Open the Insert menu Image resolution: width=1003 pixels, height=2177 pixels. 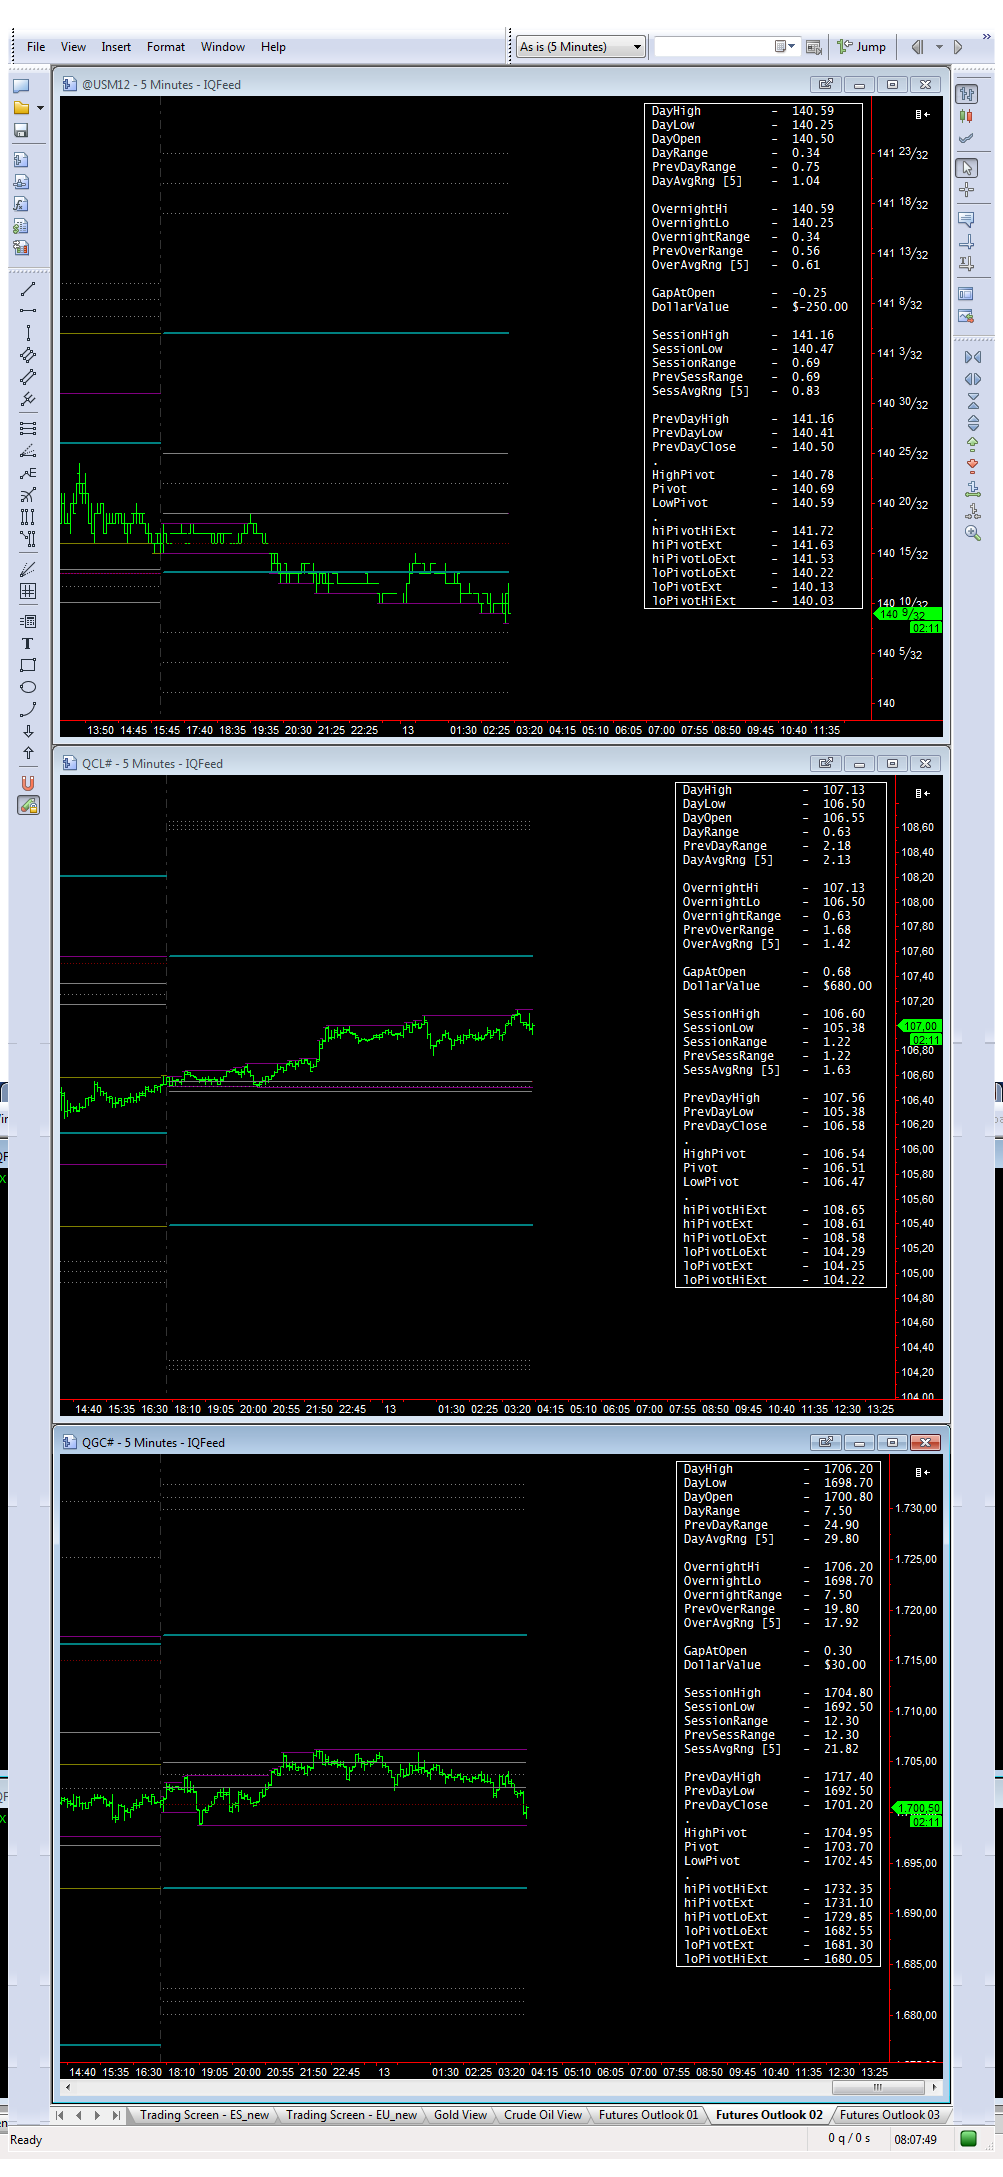pos(116,47)
